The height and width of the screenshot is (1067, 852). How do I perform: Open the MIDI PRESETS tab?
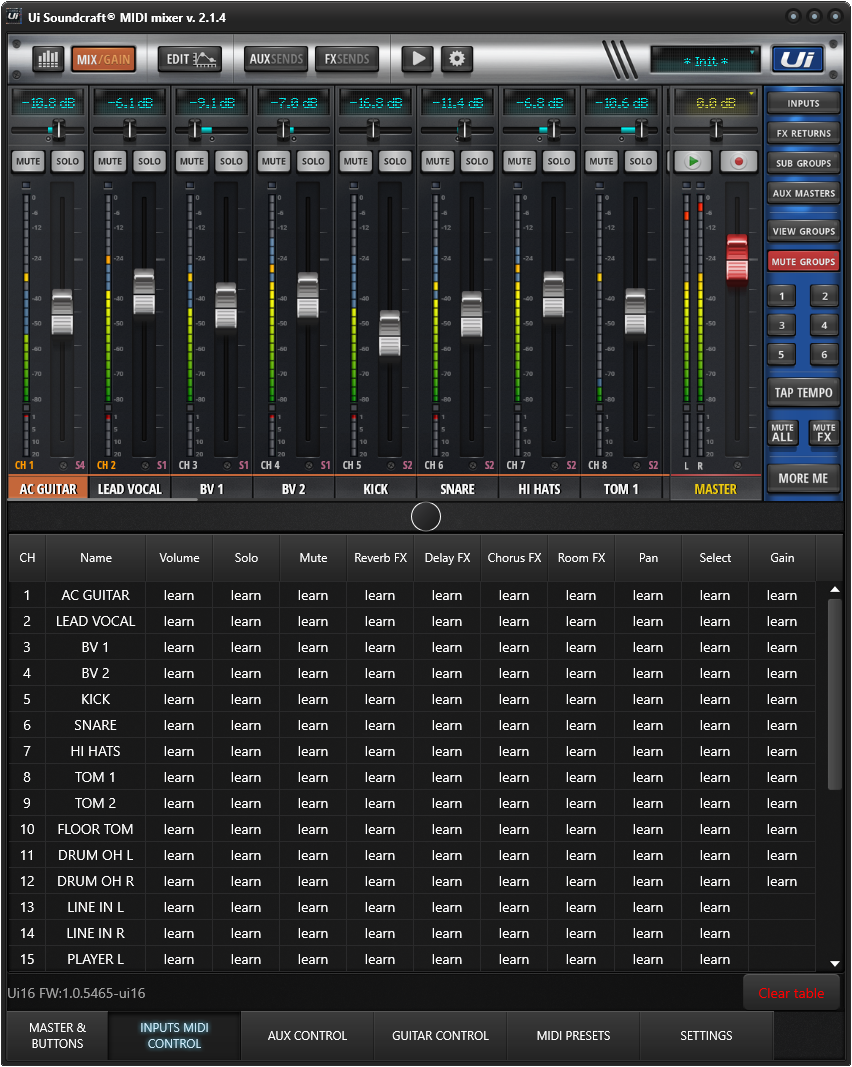tap(573, 1036)
